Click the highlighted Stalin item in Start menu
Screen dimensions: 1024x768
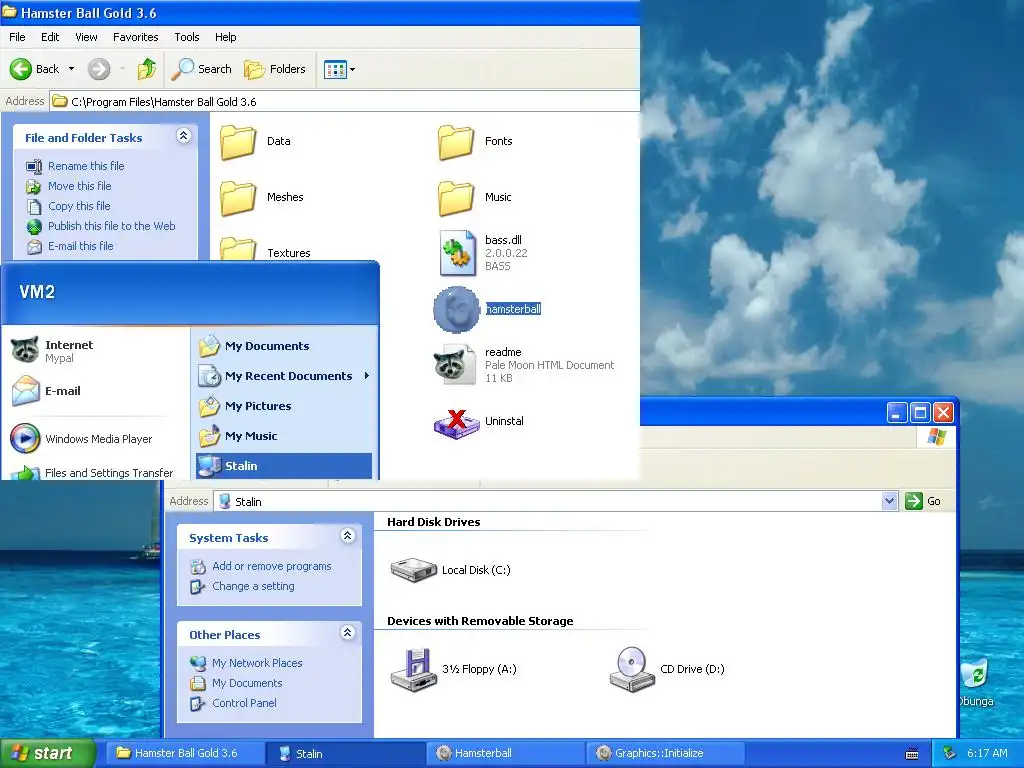pyautogui.click(x=284, y=466)
